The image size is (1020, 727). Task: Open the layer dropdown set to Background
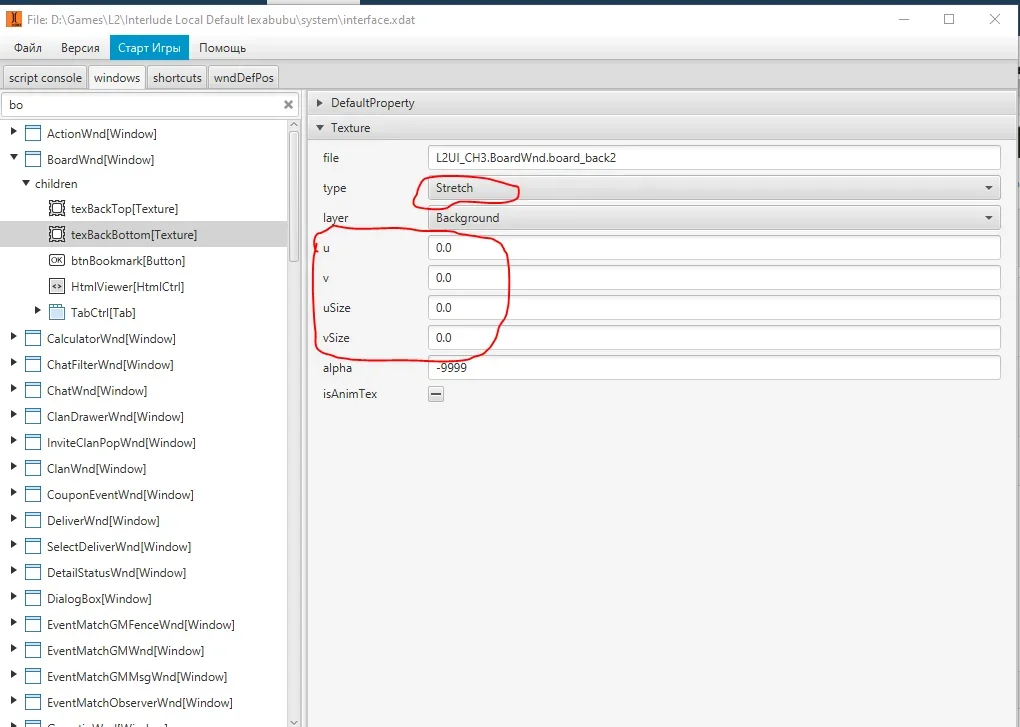pos(714,218)
